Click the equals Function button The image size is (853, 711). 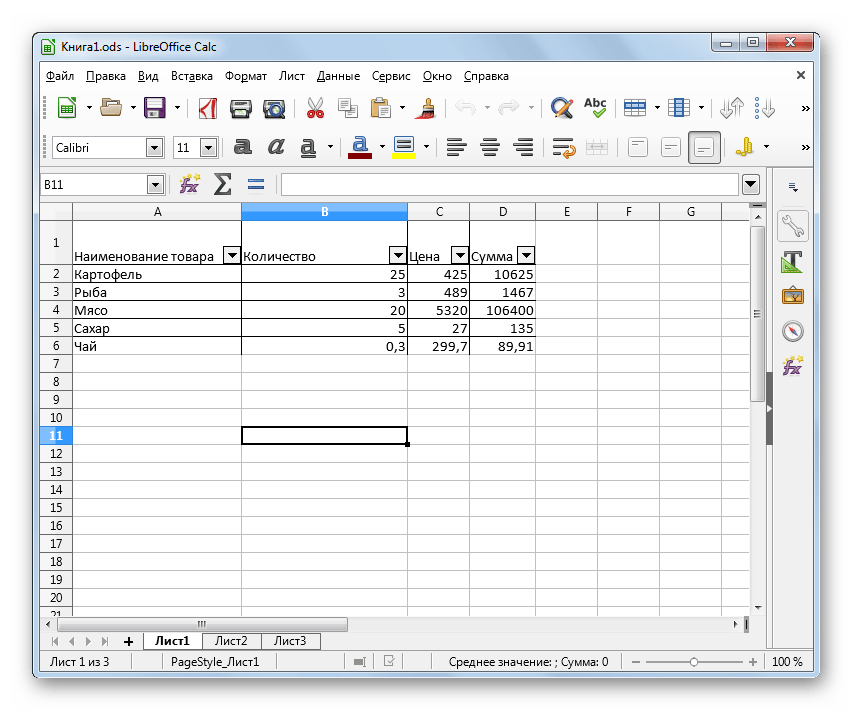tap(256, 185)
